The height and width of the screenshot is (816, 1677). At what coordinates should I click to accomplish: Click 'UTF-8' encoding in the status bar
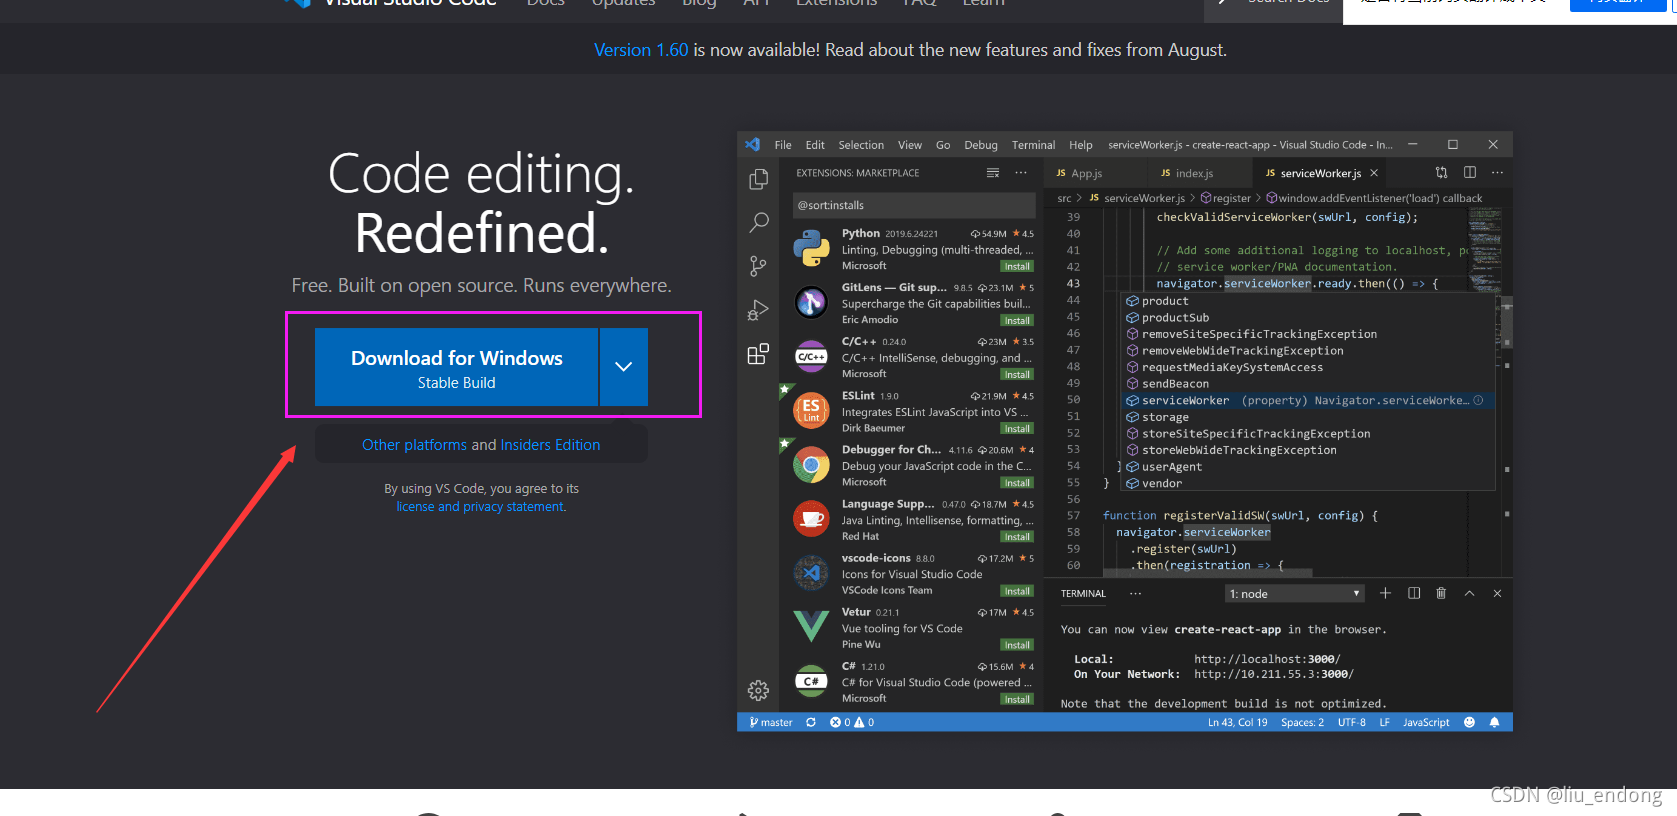(x=1351, y=722)
